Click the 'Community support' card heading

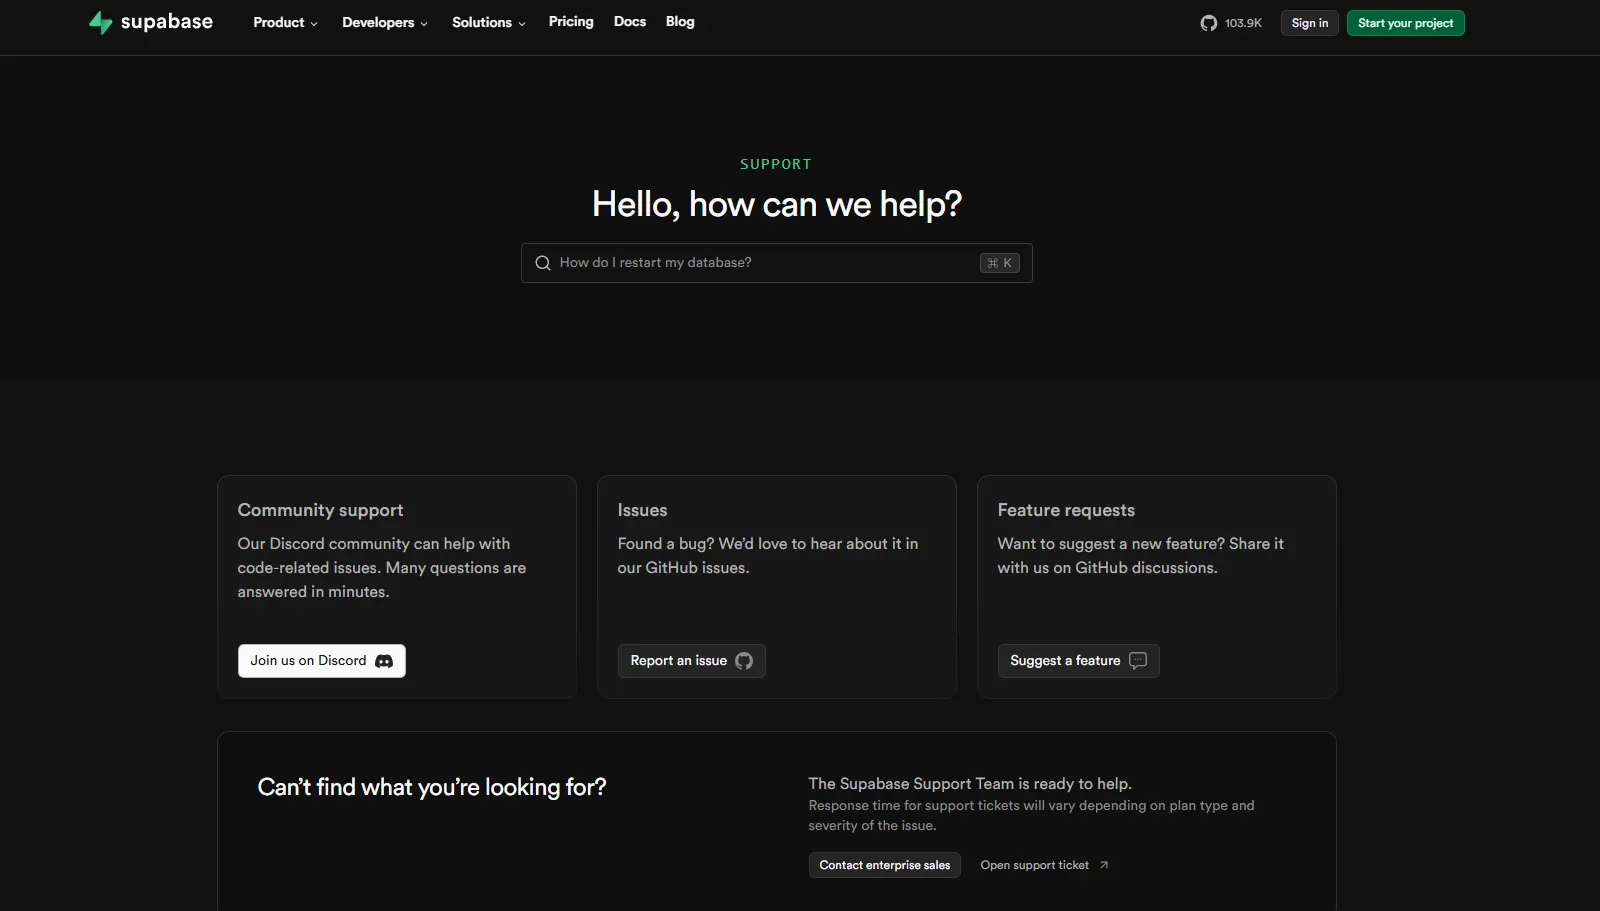point(321,510)
